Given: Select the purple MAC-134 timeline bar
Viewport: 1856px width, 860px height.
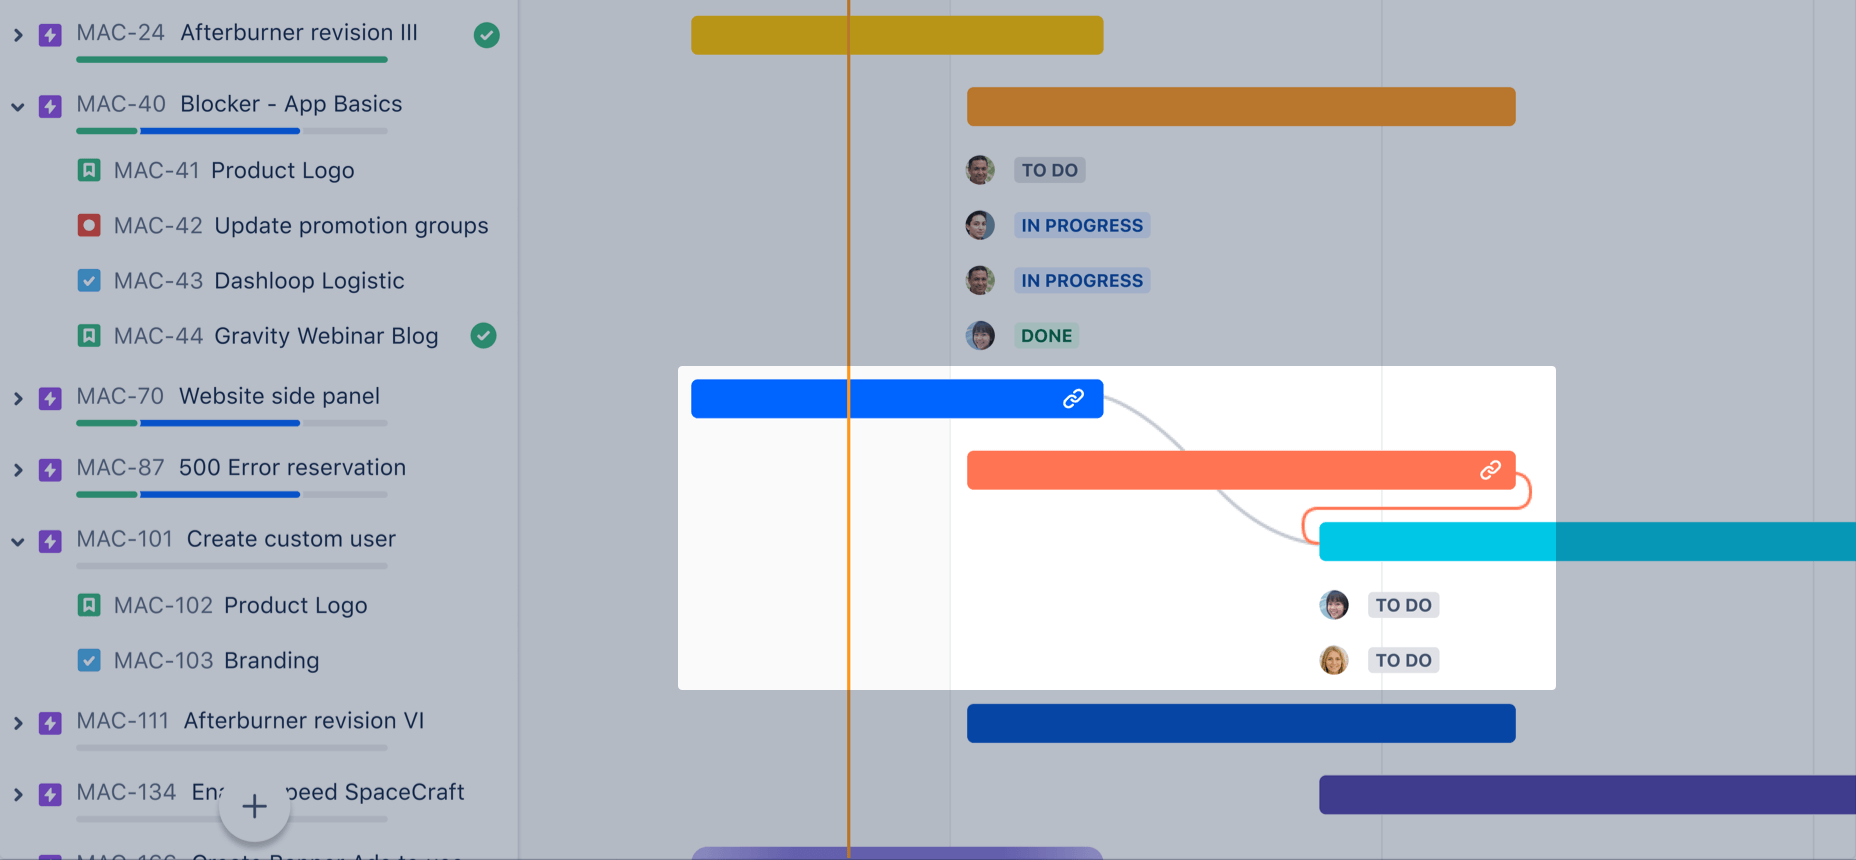Looking at the screenshot, I should tap(1587, 794).
